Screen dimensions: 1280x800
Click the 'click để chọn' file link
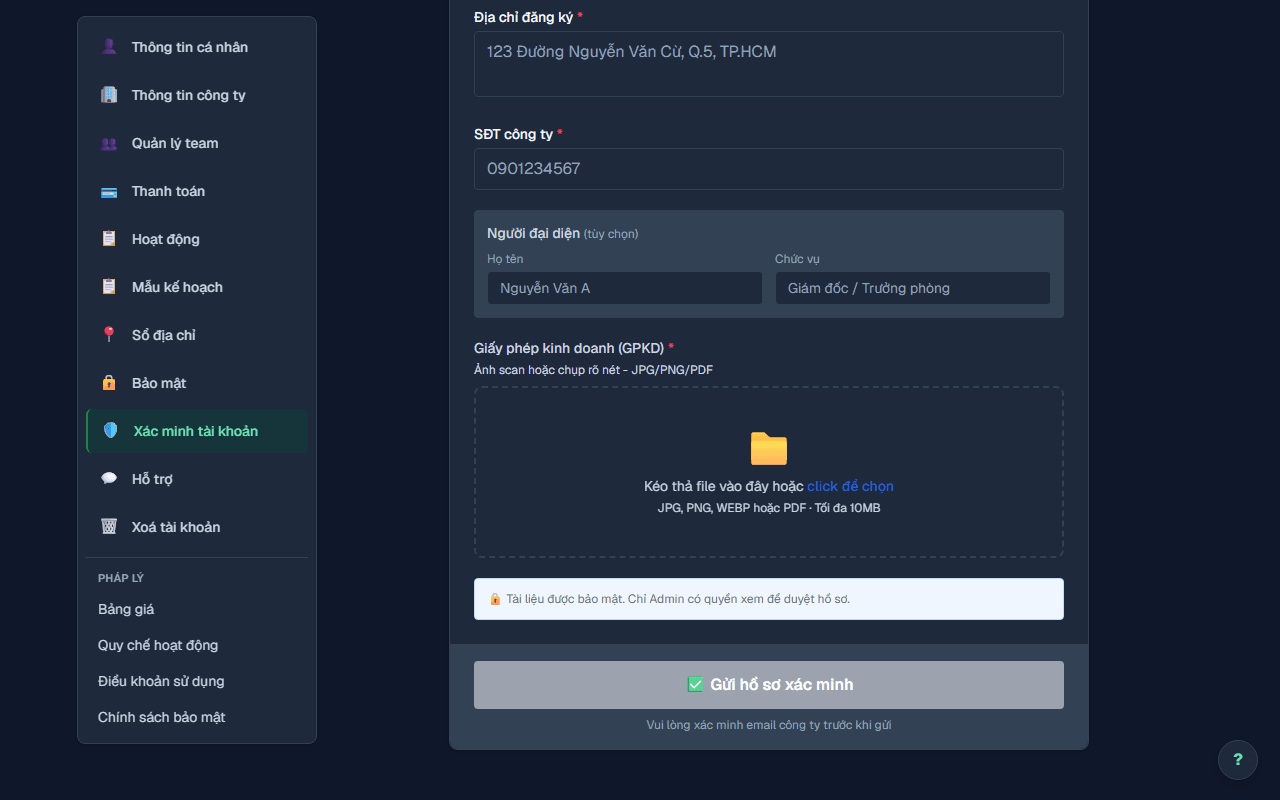coord(851,486)
